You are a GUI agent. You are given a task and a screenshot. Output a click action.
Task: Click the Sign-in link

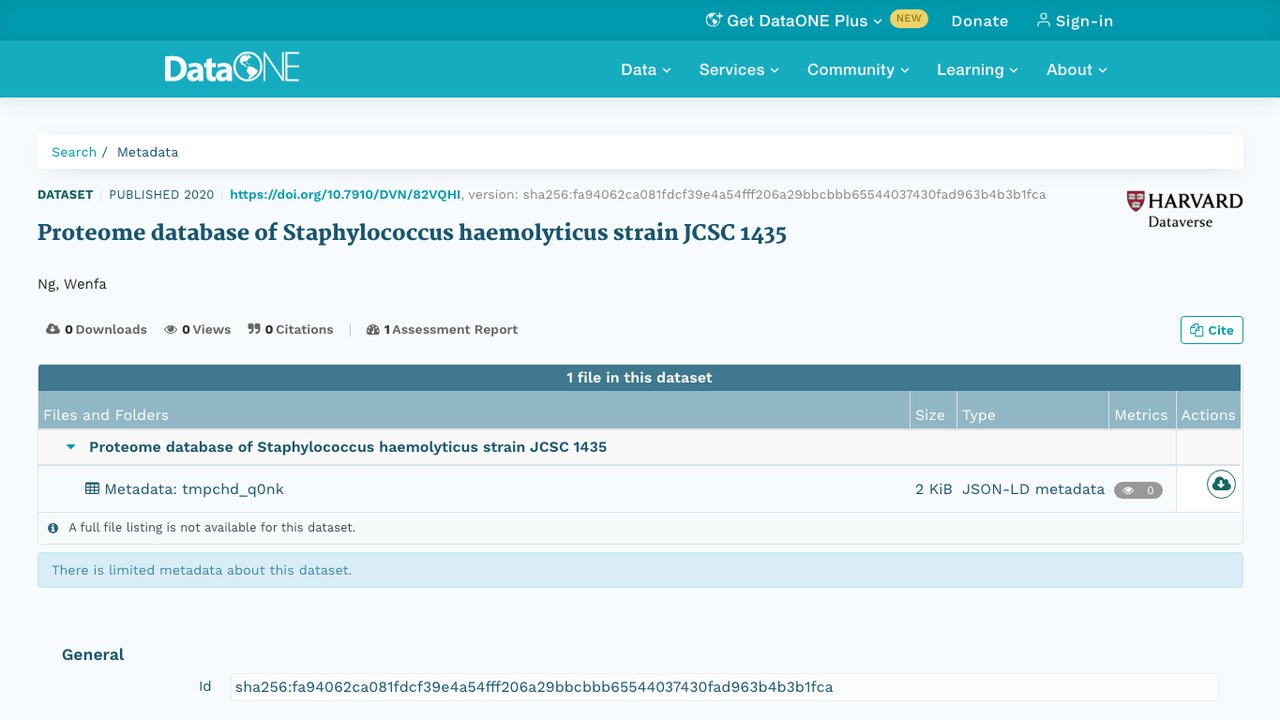pos(1075,20)
